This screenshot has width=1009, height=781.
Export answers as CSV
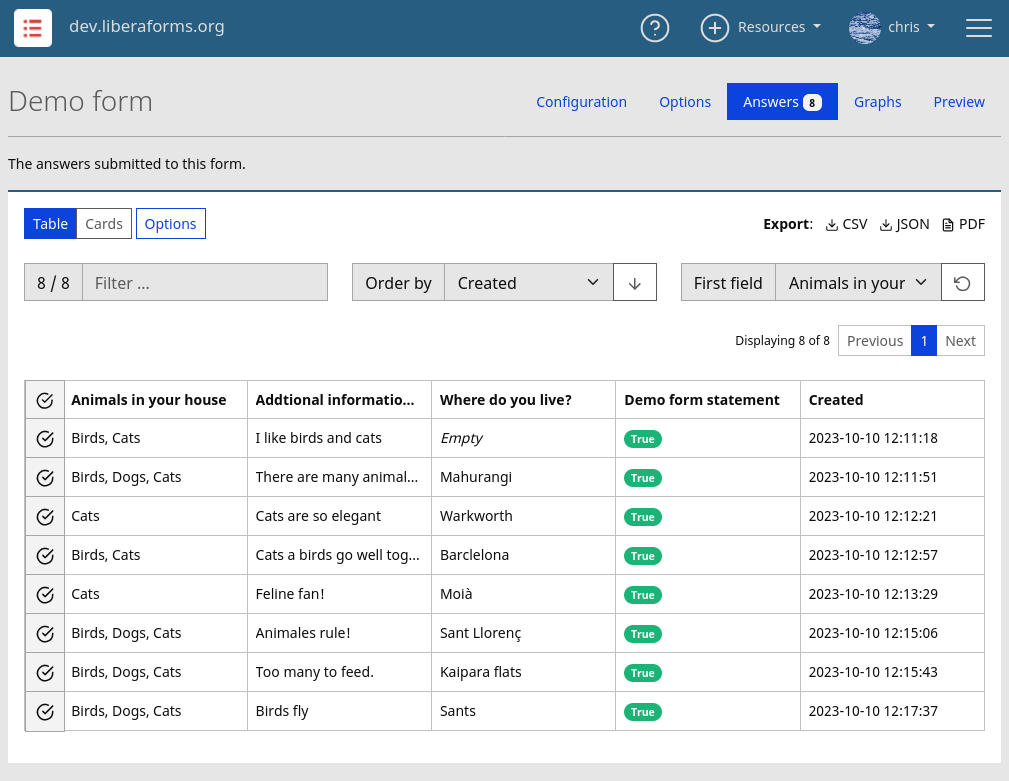[x=846, y=225]
